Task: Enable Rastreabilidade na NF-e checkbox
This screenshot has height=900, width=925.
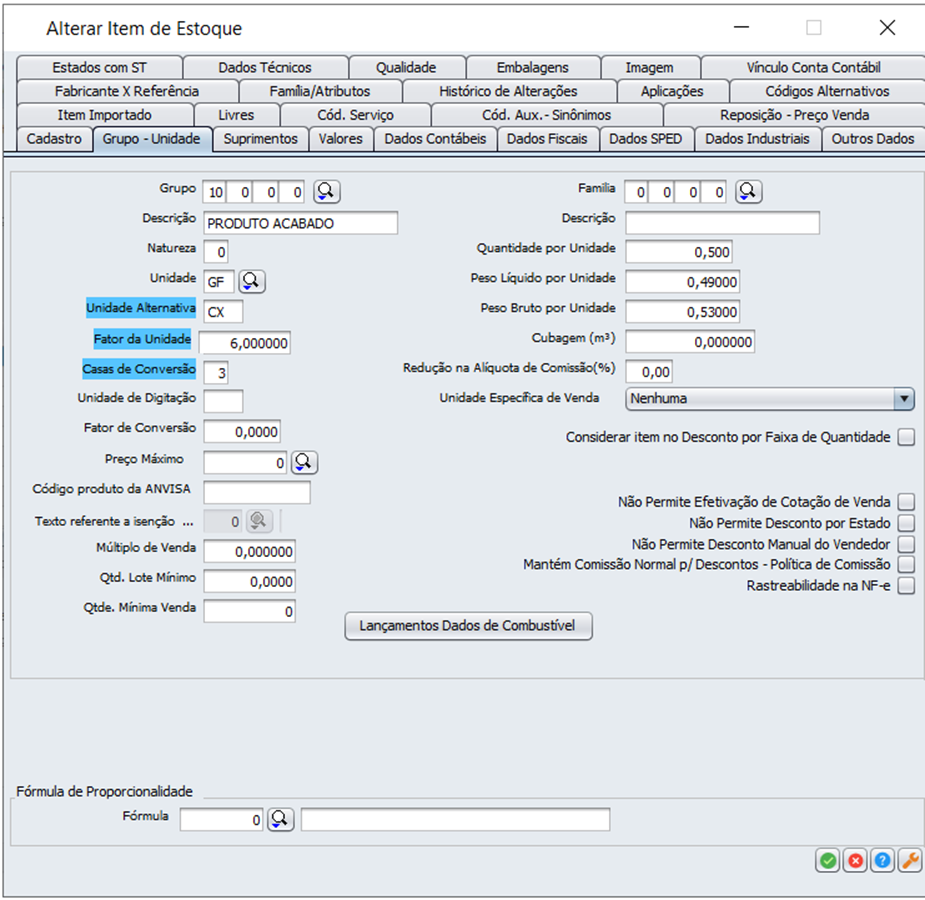Action: pos(906,586)
